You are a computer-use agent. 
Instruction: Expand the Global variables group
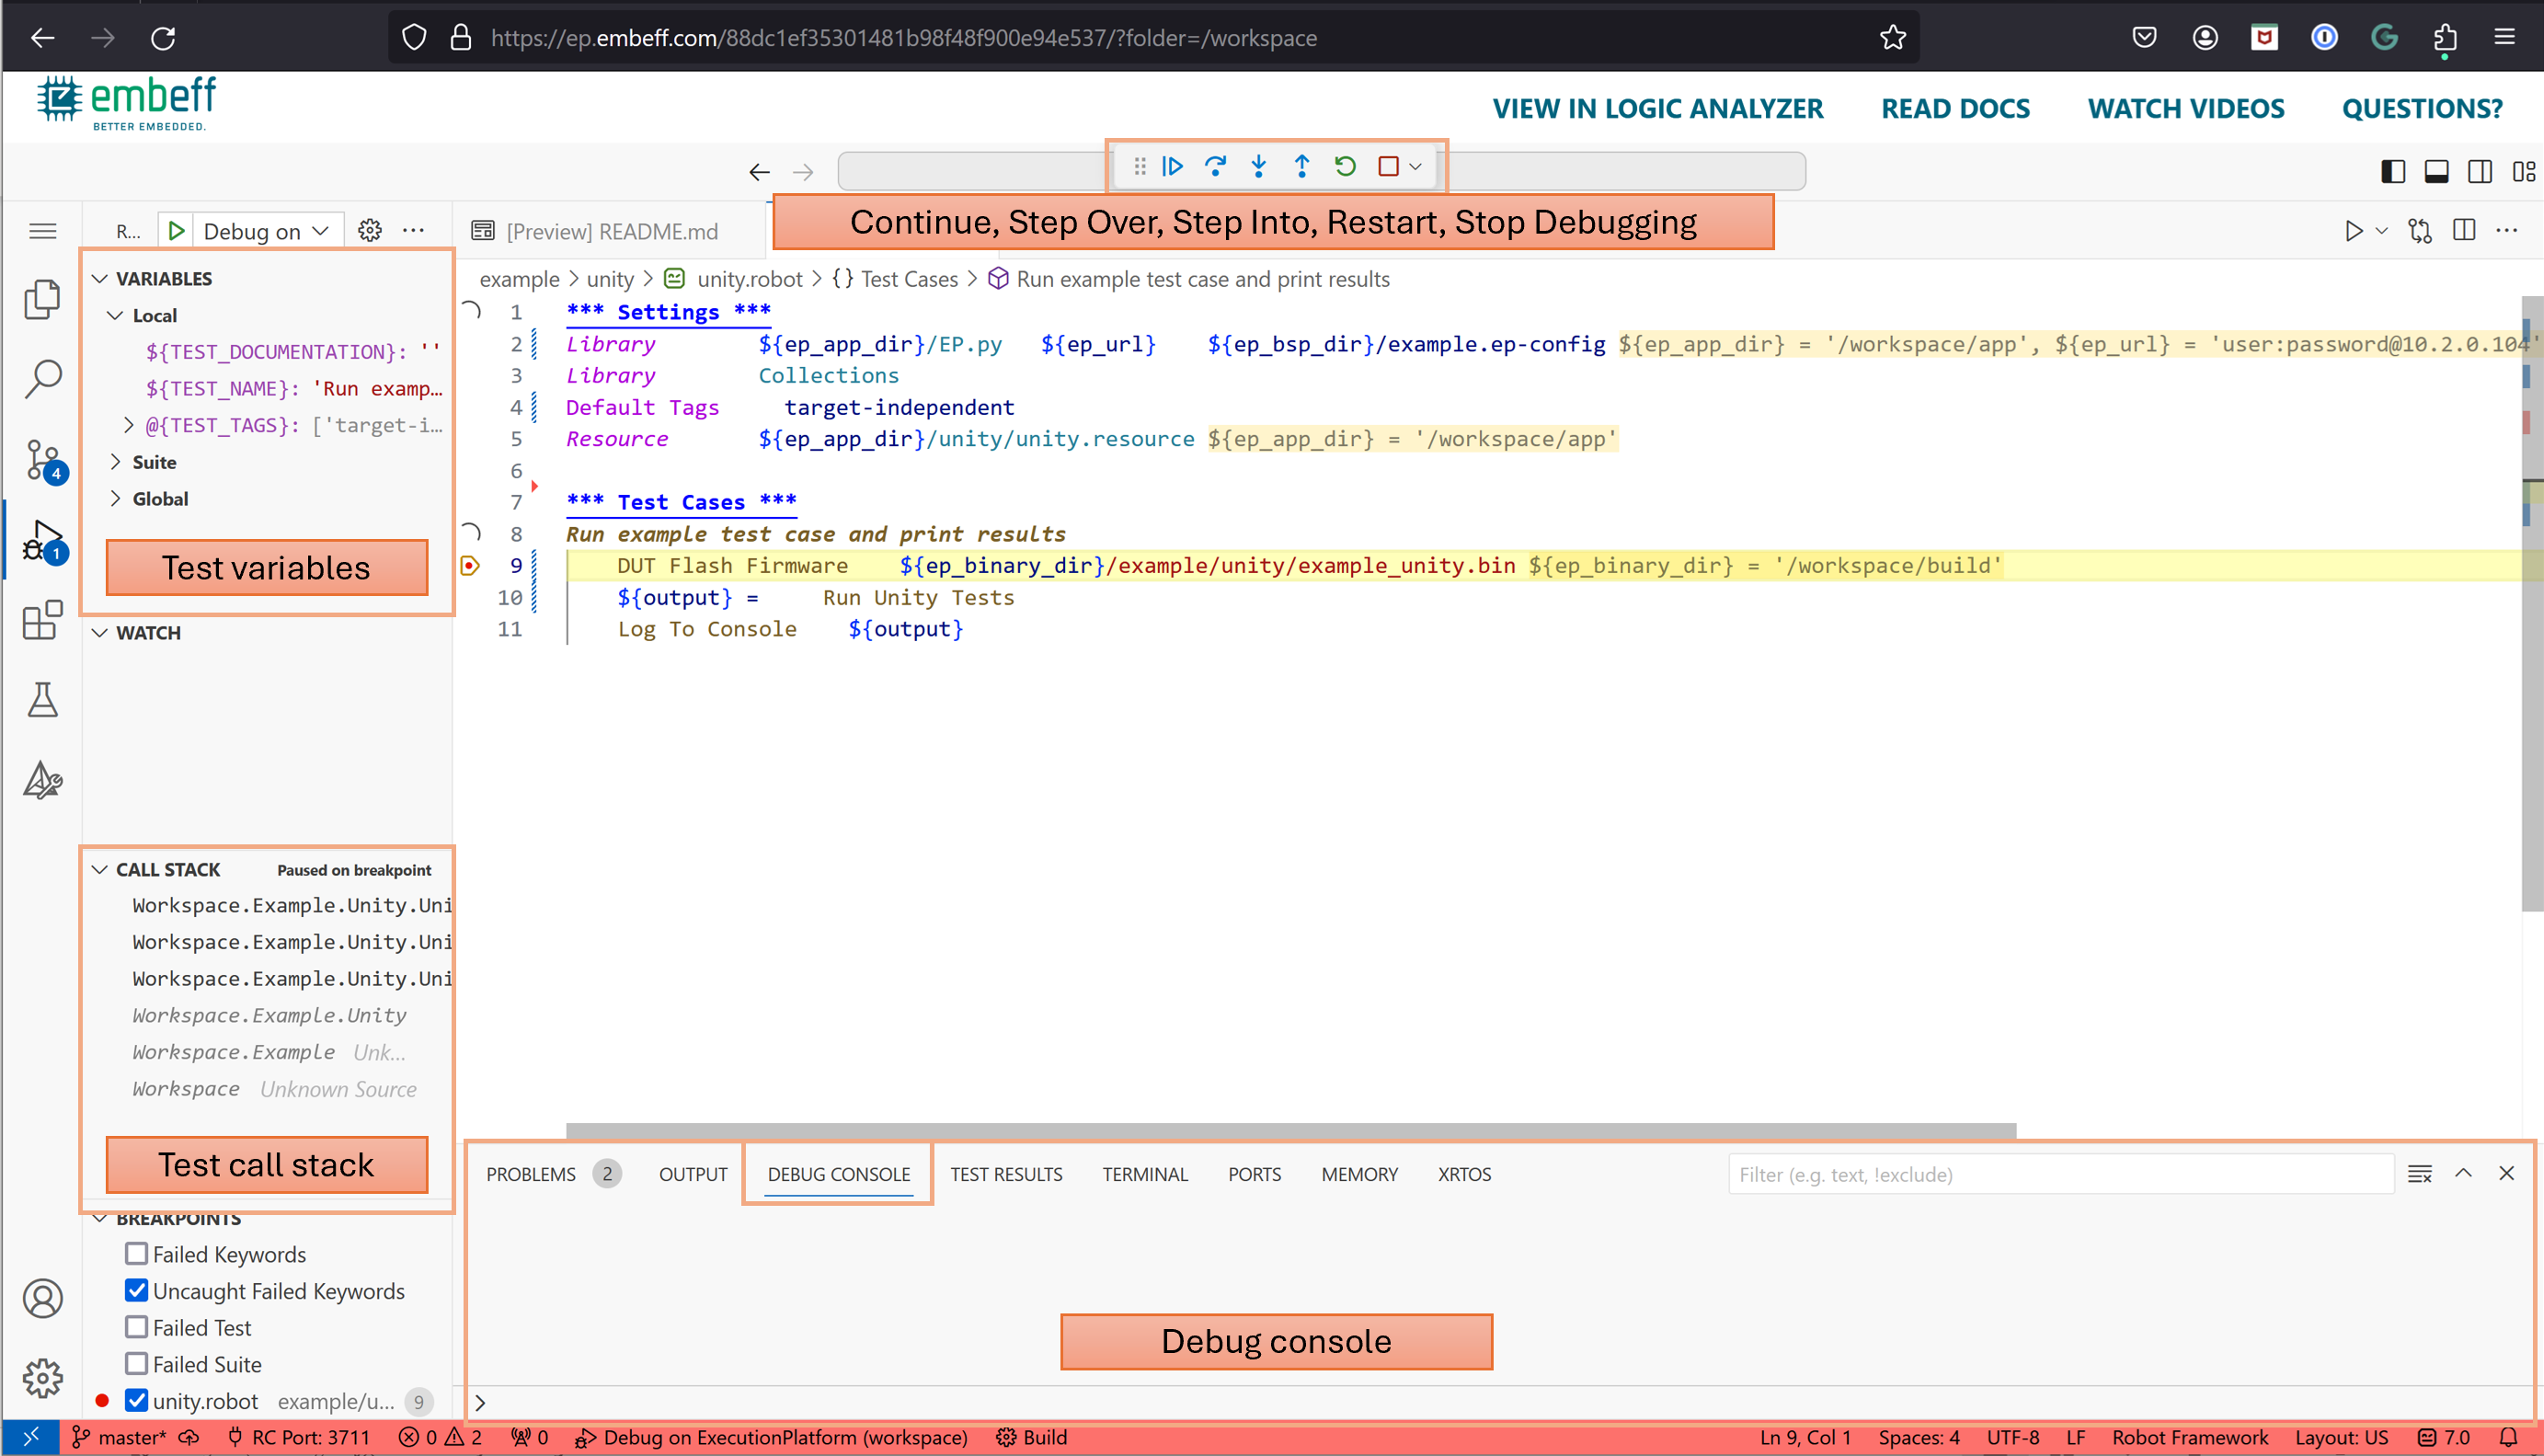[116, 498]
